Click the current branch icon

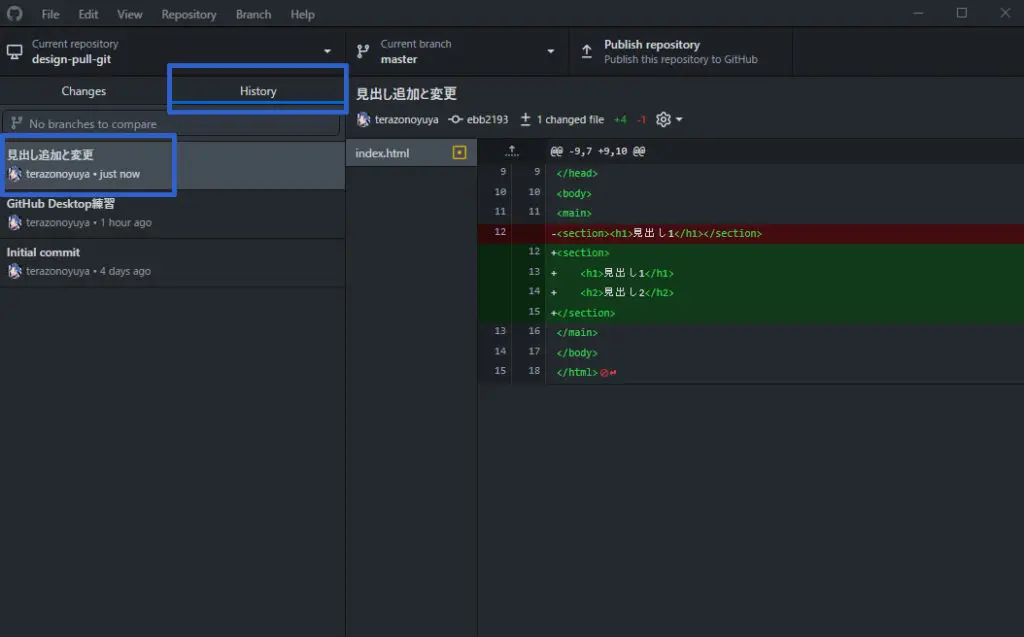pos(363,52)
